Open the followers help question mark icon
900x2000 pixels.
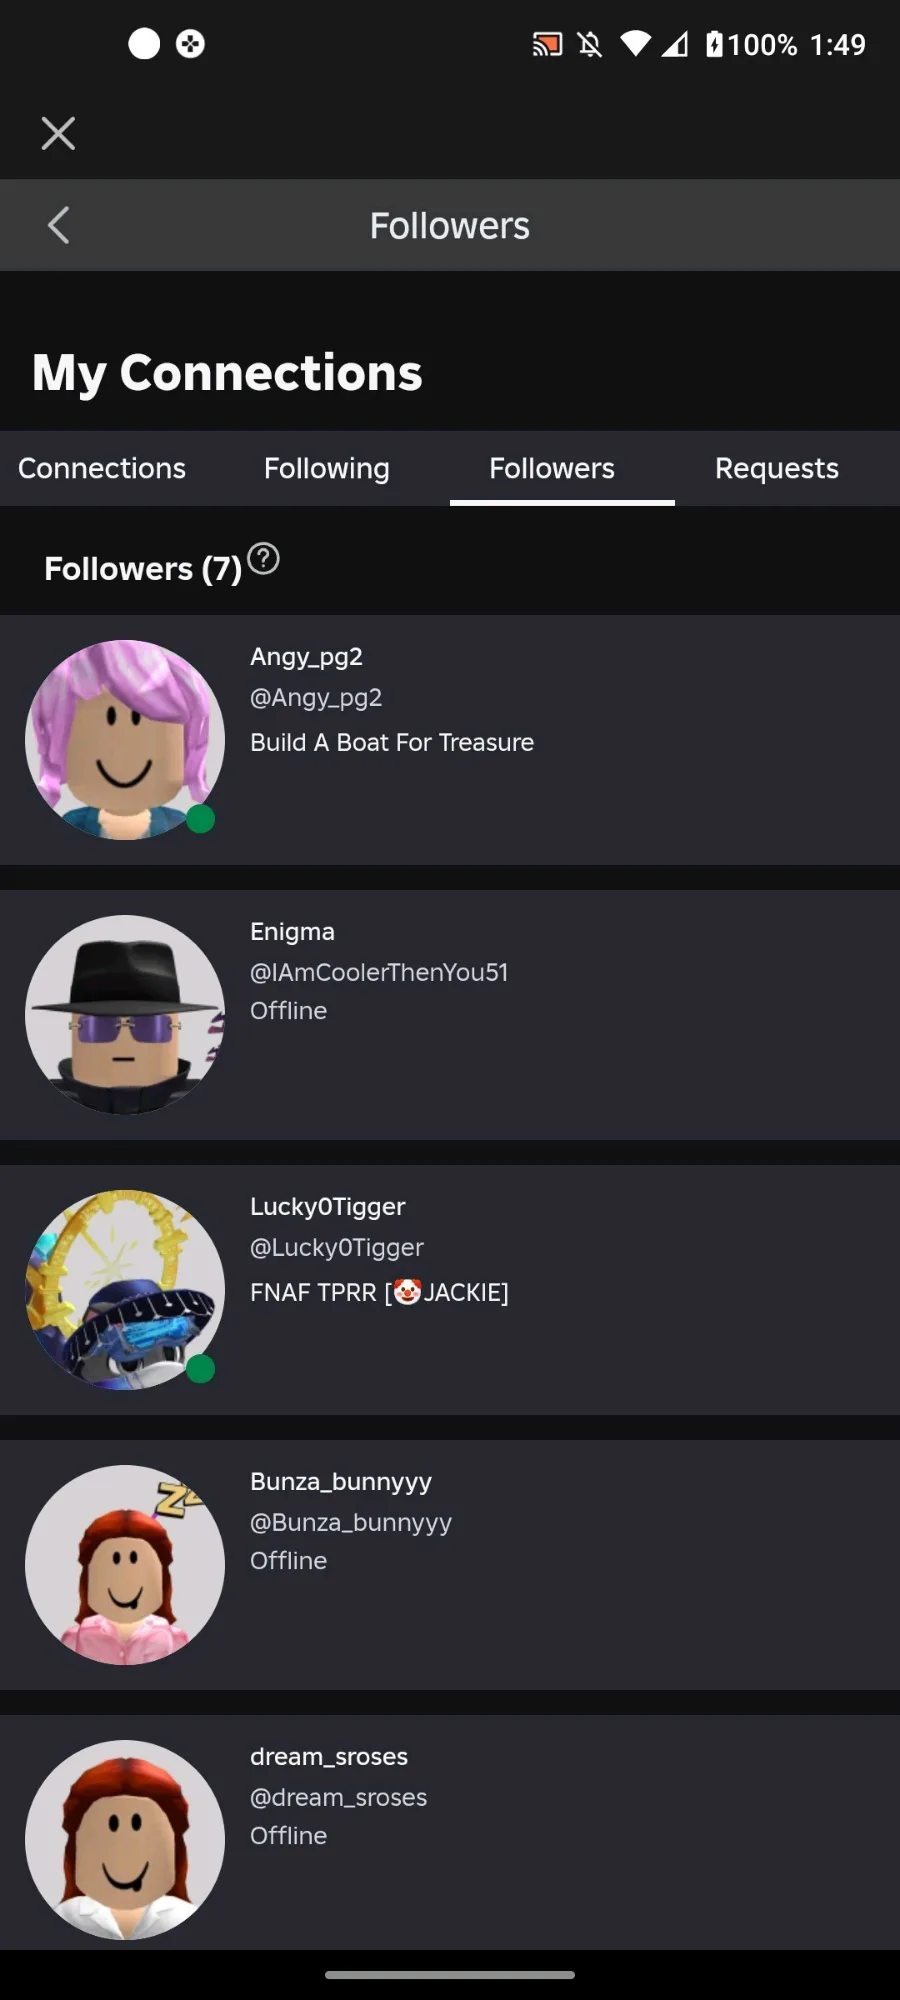click(263, 558)
